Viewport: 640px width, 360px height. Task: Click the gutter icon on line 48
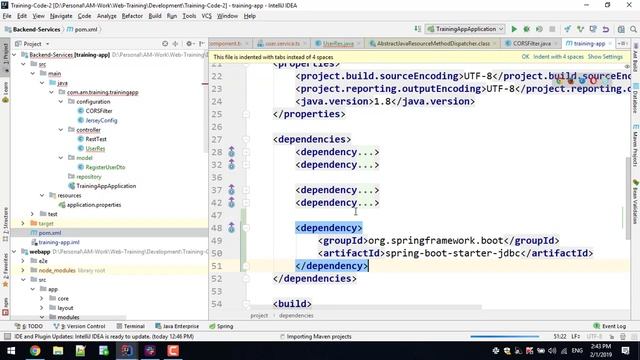[x=231, y=228]
